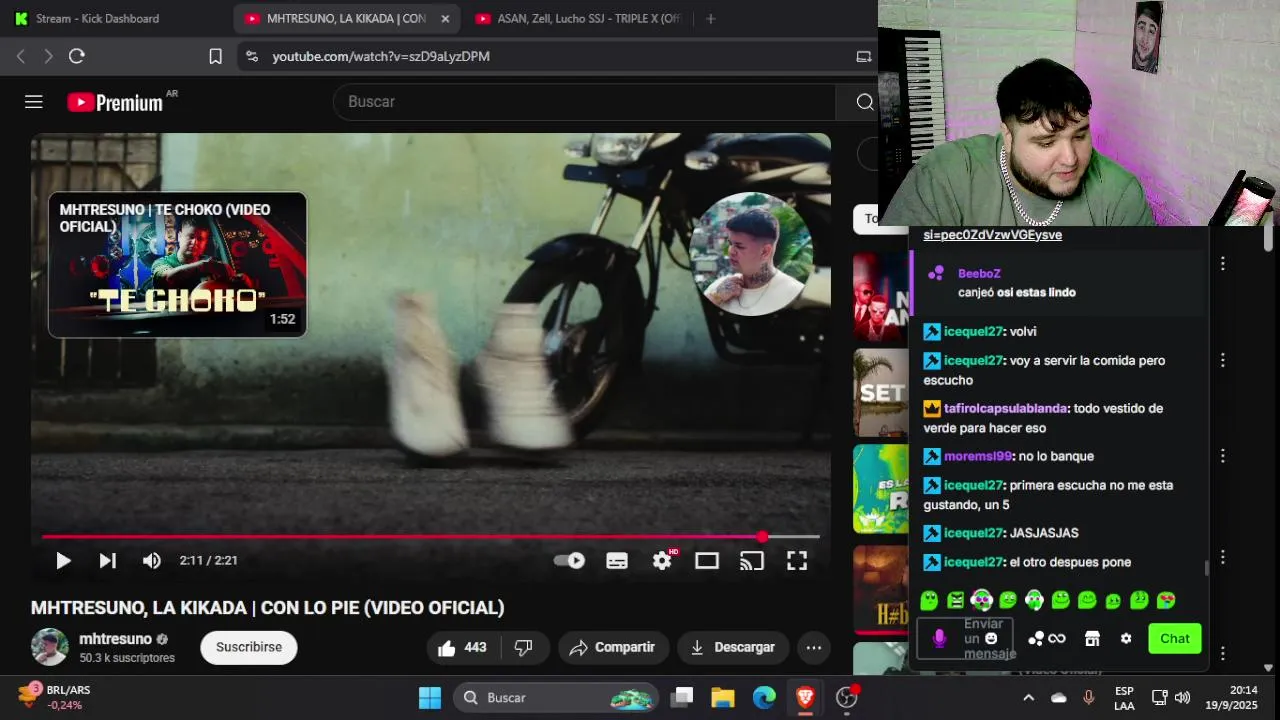Cast the video to a TV

(751, 561)
